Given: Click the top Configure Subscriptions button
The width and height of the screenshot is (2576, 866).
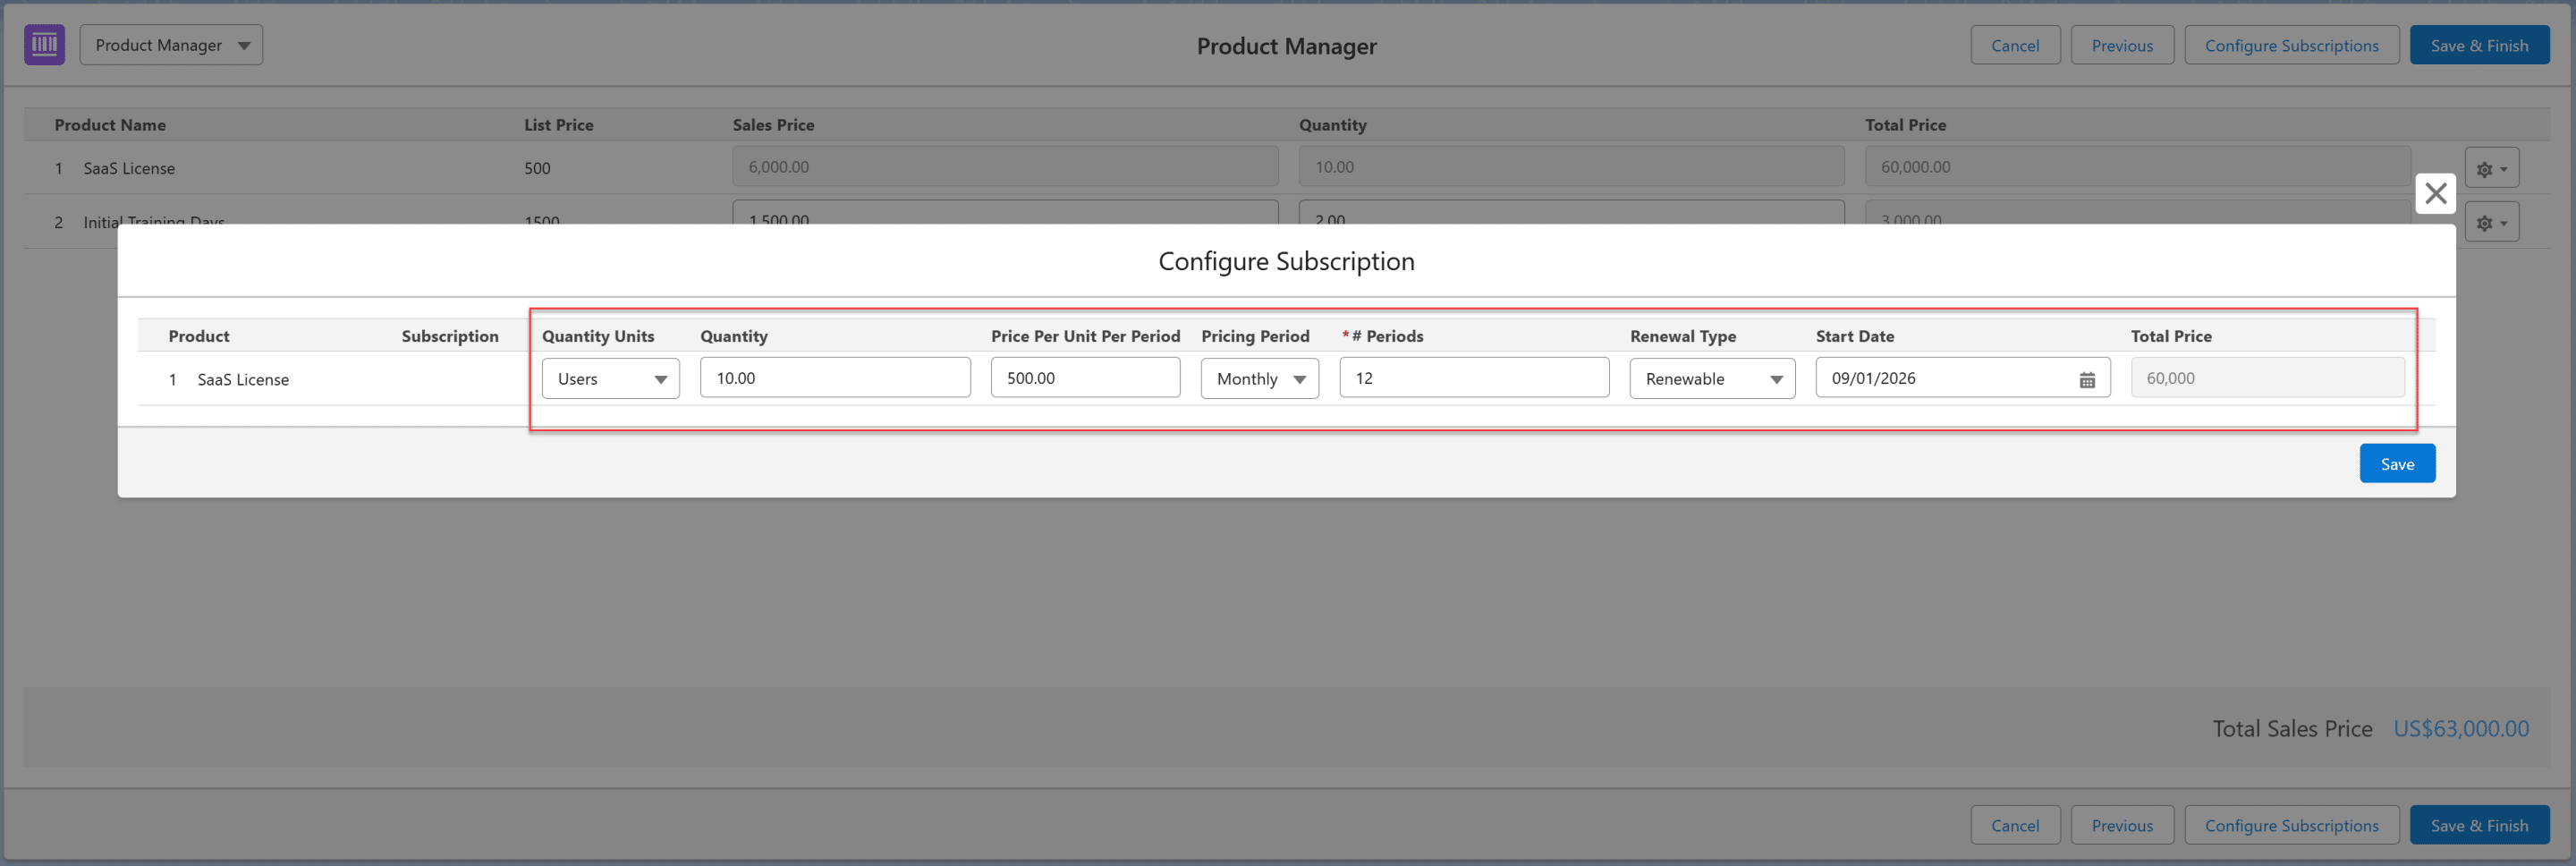Looking at the screenshot, I should pyautogui.click(x=2290, y=46).
